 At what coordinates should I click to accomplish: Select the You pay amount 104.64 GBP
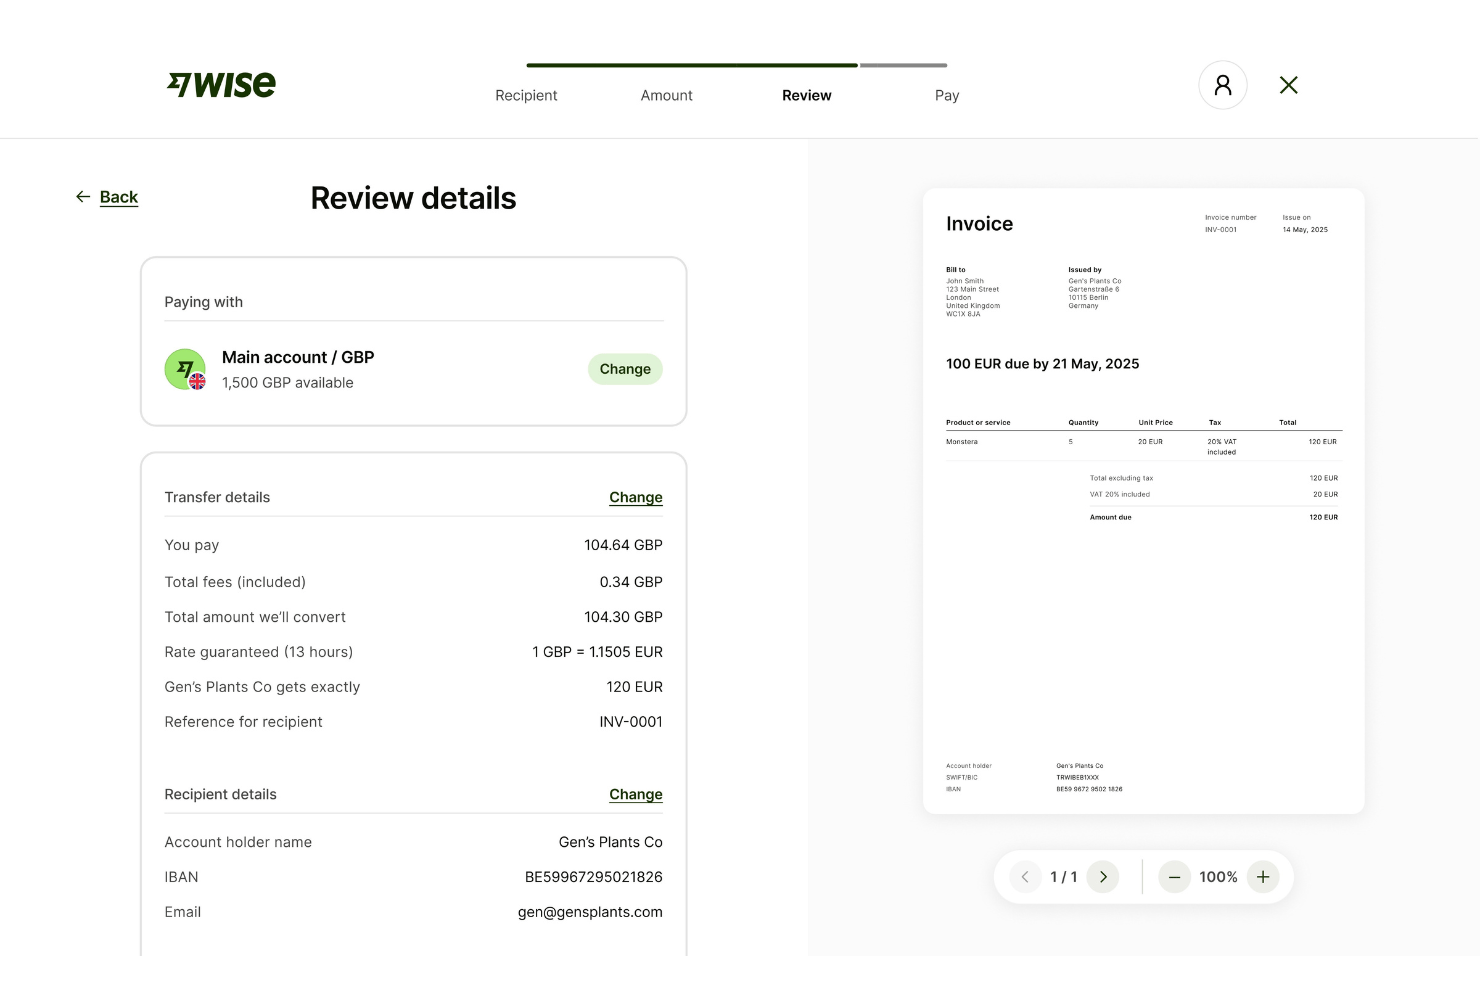623,545
